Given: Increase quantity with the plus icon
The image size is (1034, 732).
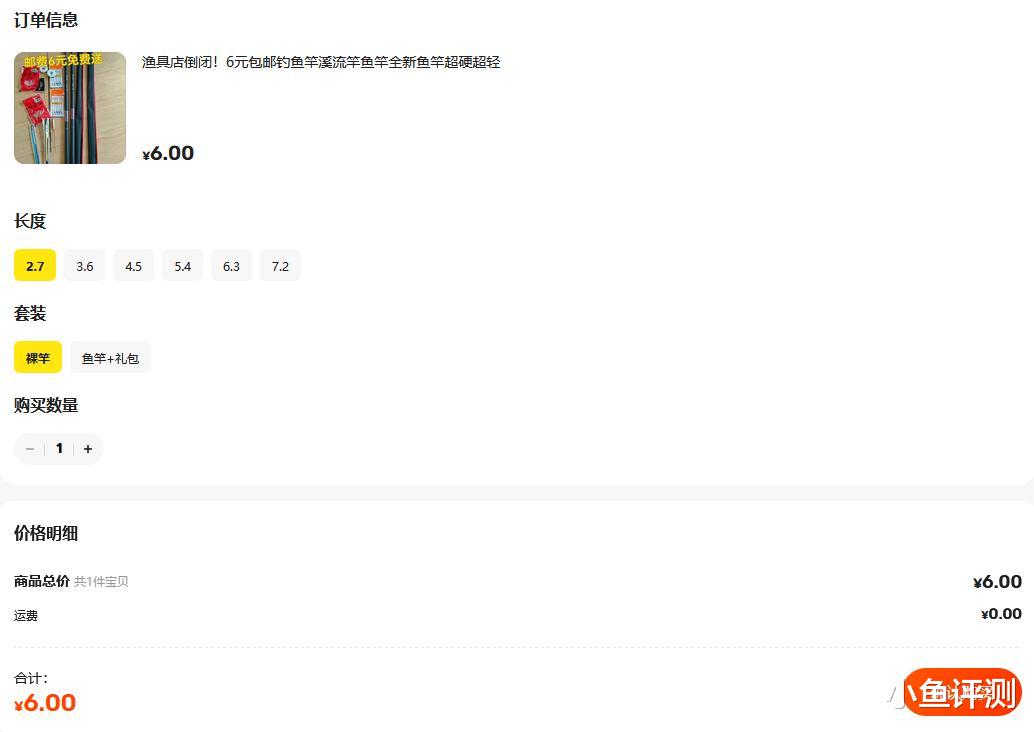Looking at the screenshot, I should click(x=88, y=449).
